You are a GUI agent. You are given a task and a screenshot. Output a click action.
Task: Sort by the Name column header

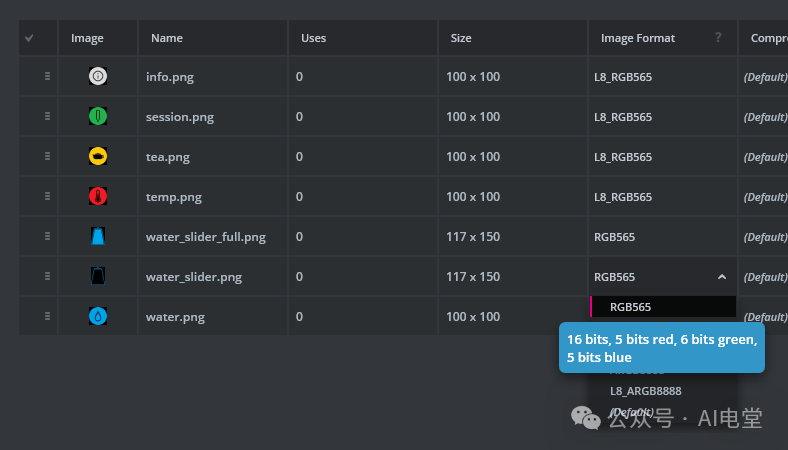click(167, 38)
